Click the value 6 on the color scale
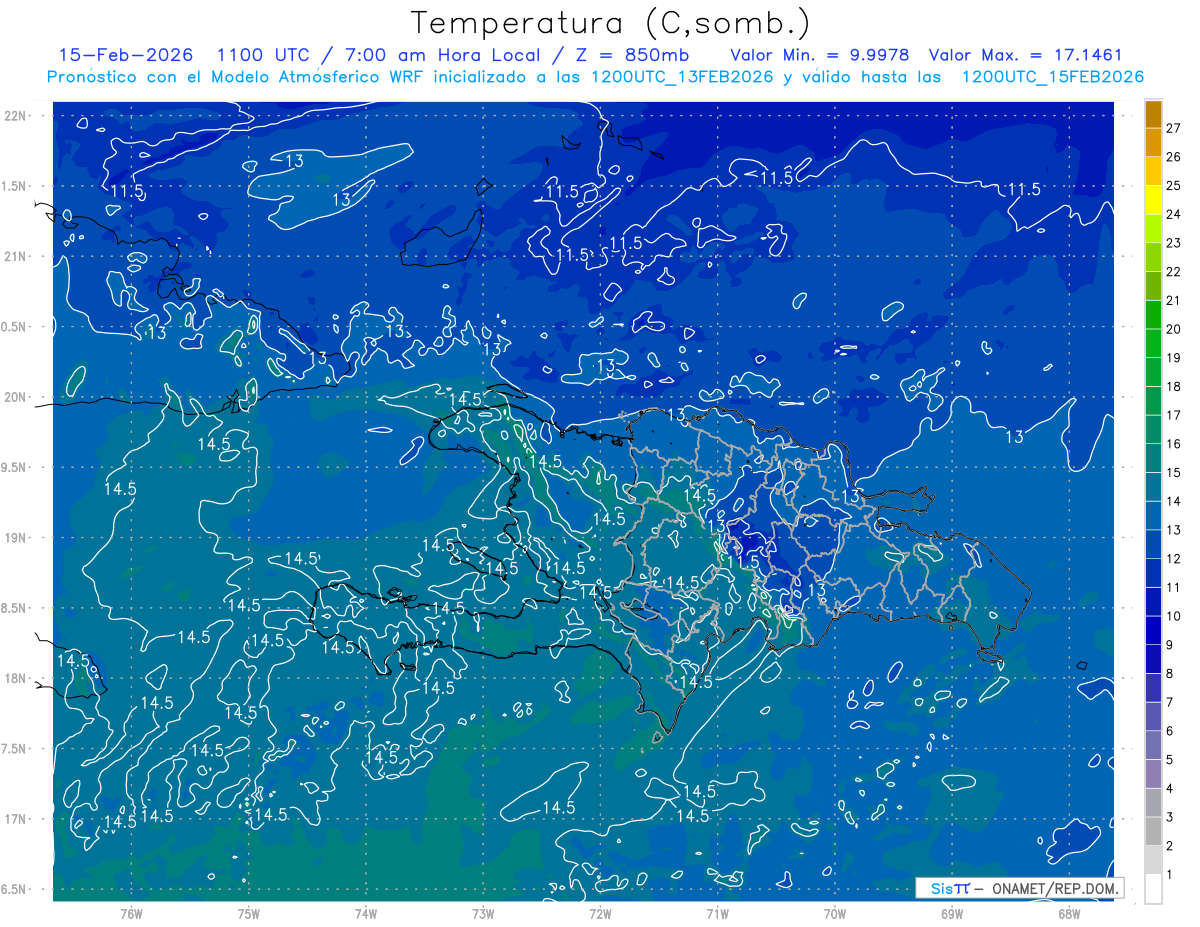Viewport: 1200px width, 927px height. pos(1170,731)
